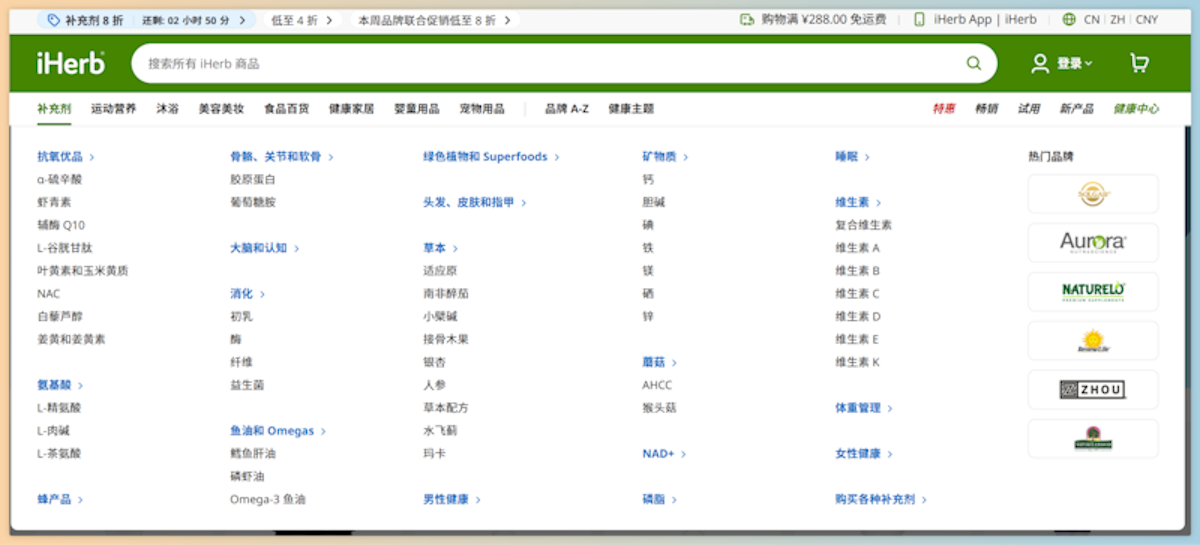Select the 食品百货 navigation tab

[x=286, y=108]
